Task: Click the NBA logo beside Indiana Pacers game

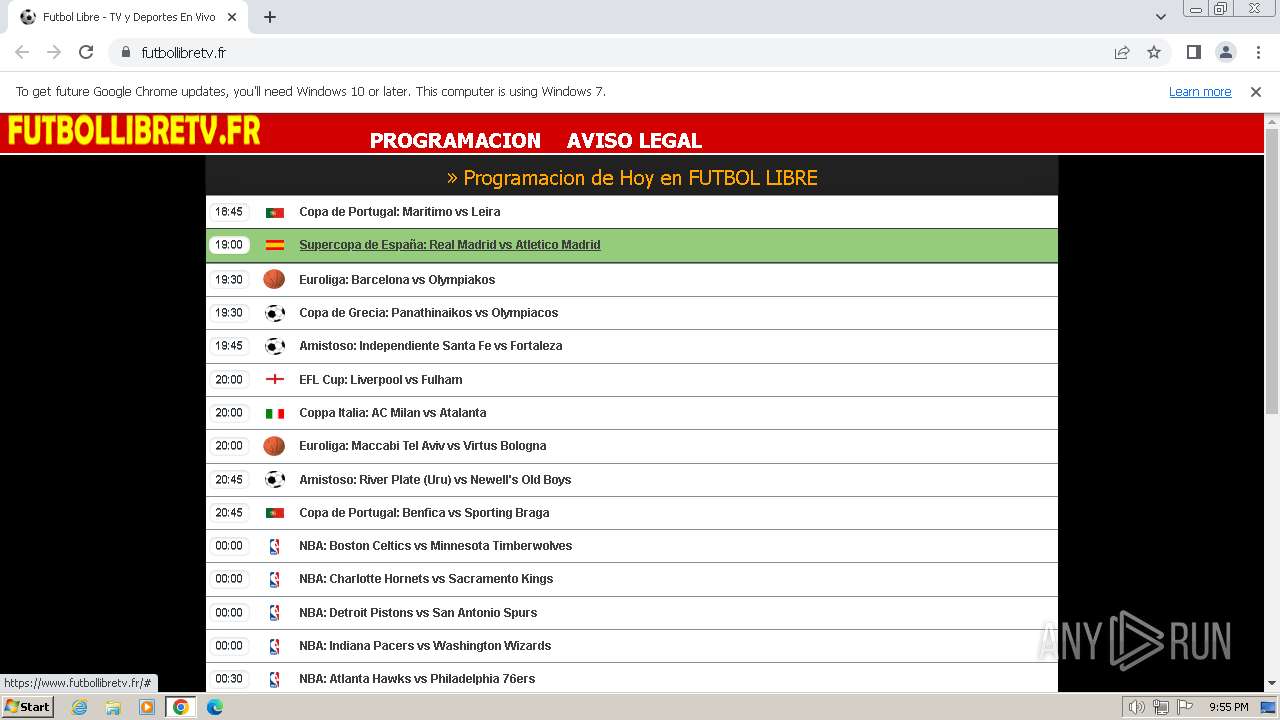Action: tap(274, 646)
